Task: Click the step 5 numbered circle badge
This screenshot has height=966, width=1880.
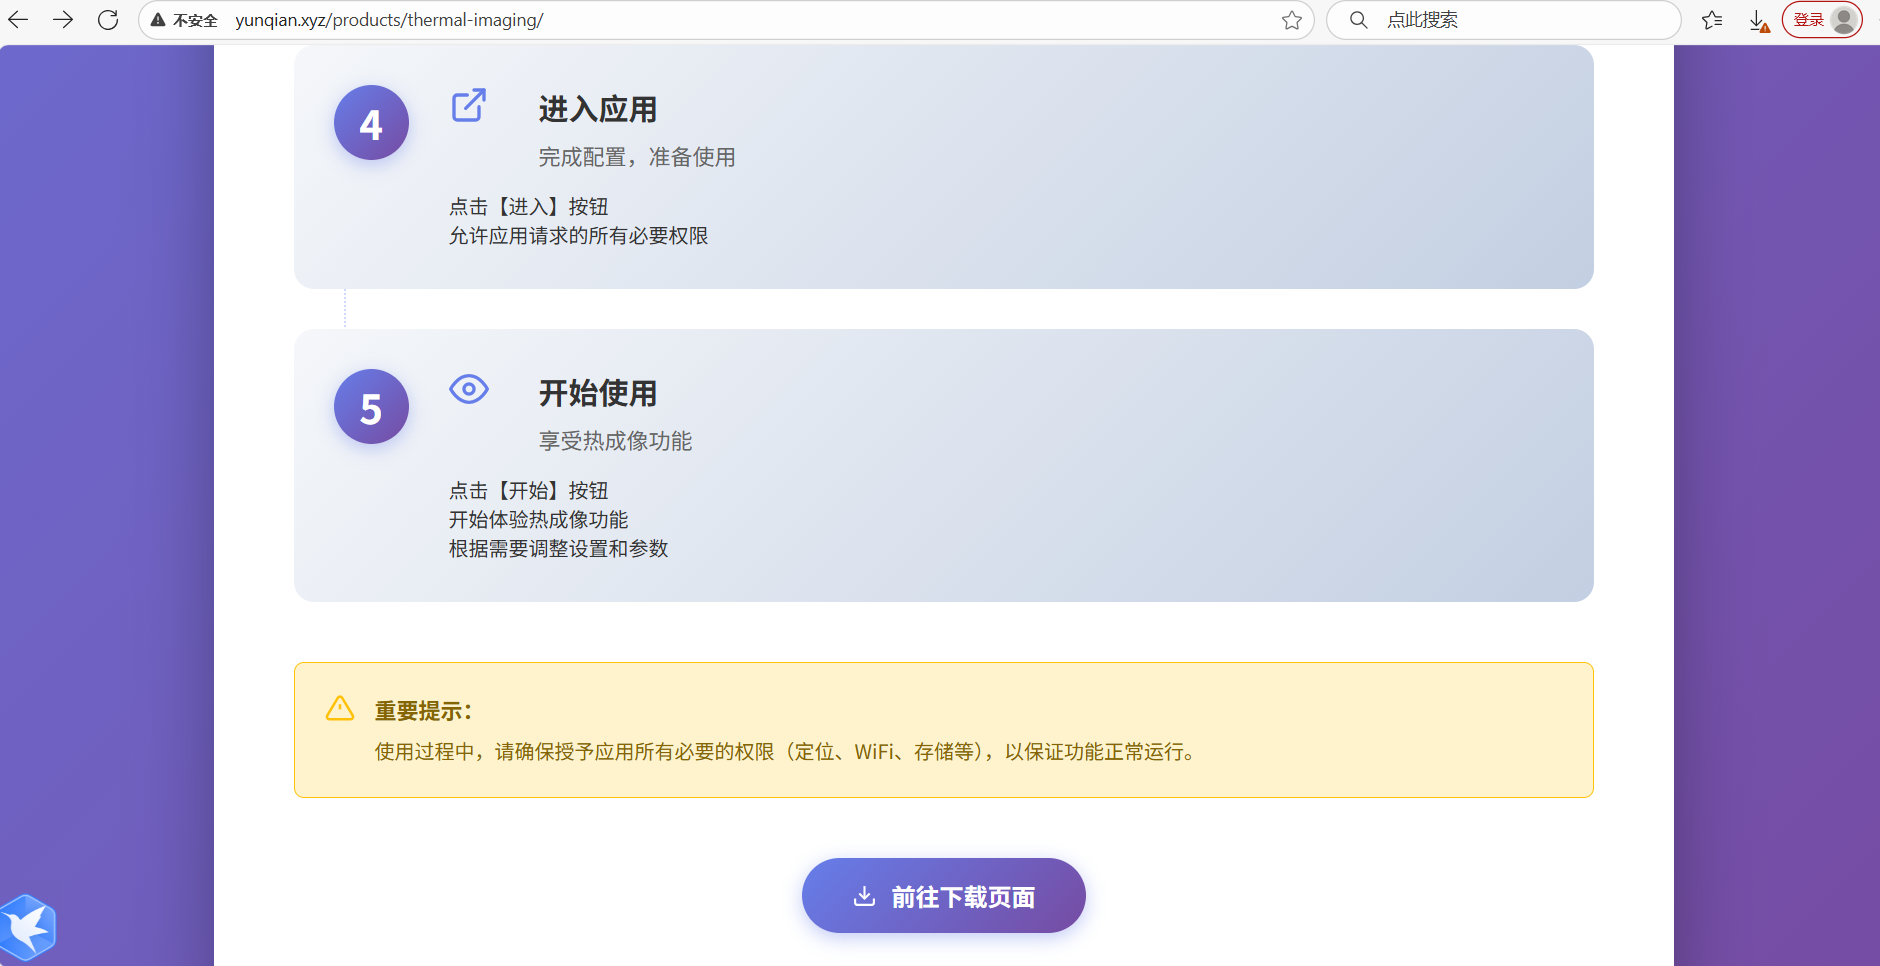Action: coord(370,406)
